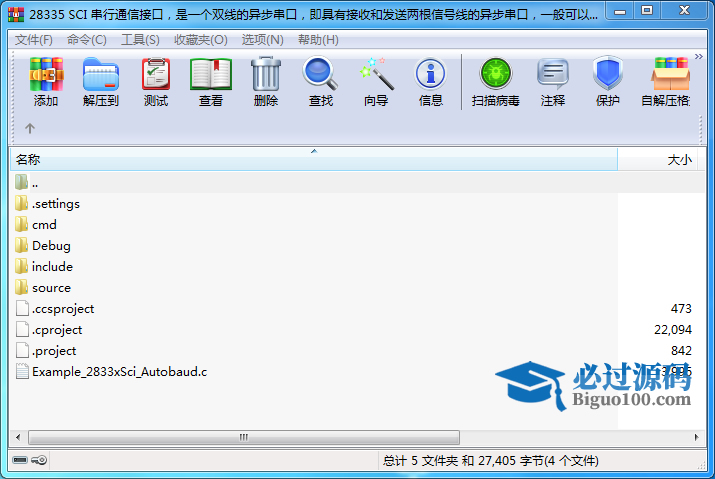
Task: Click horizontal scrollbar left arrow
Action: [x=18, y=437]
